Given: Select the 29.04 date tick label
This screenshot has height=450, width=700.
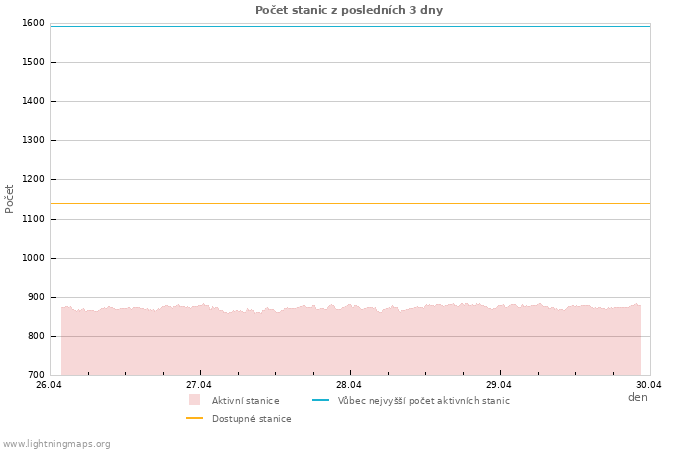Looking at the screenshot, I should 499,384.
